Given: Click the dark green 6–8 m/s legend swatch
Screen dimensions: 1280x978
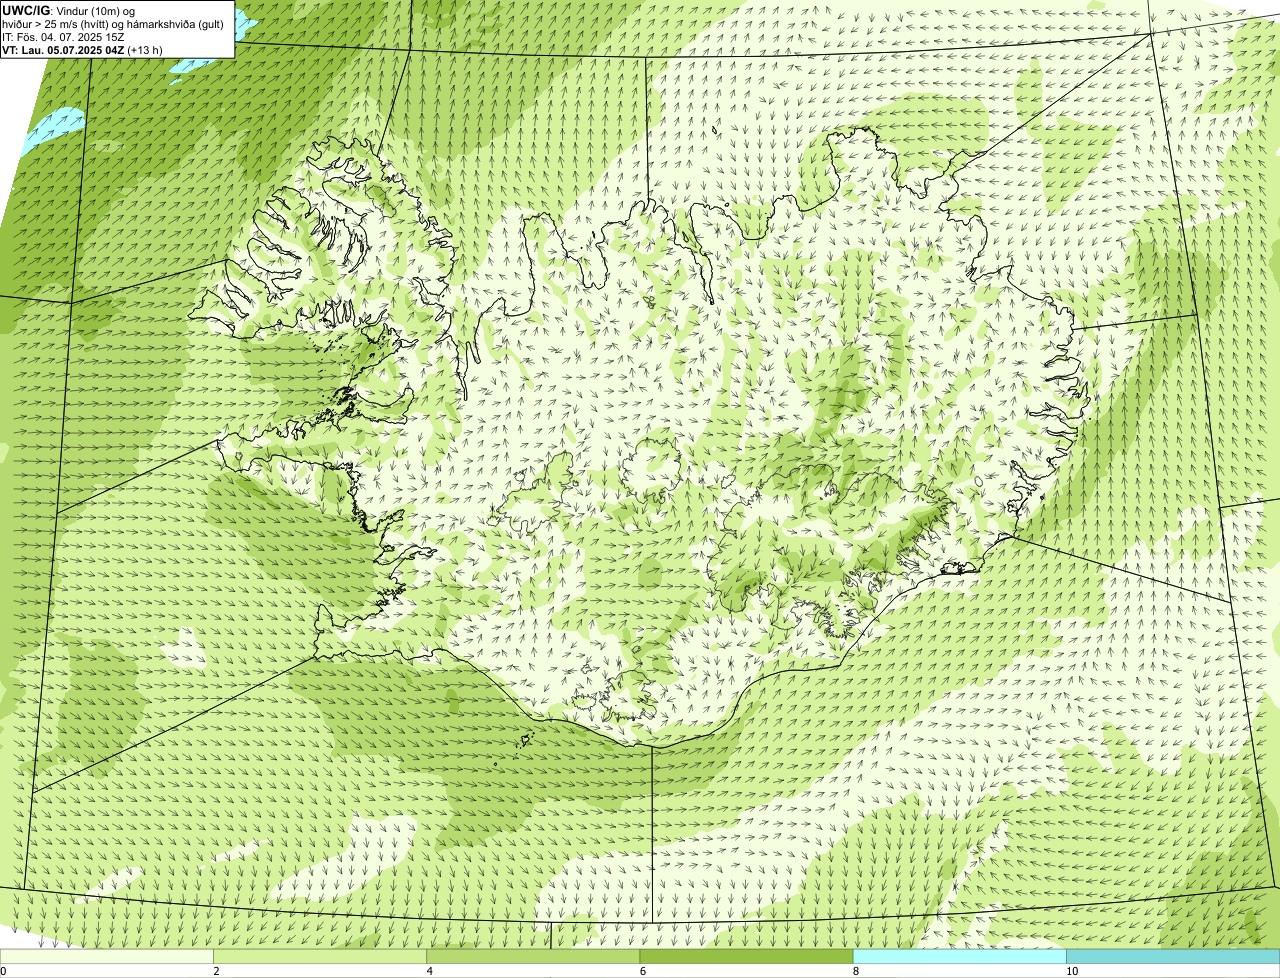Looking at the screenshot, I should tap(746, 957).
